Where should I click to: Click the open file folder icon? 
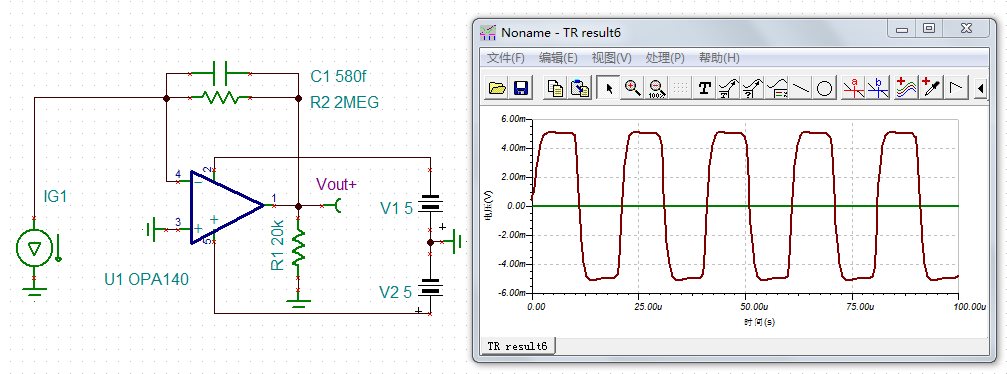click(497, 88)
